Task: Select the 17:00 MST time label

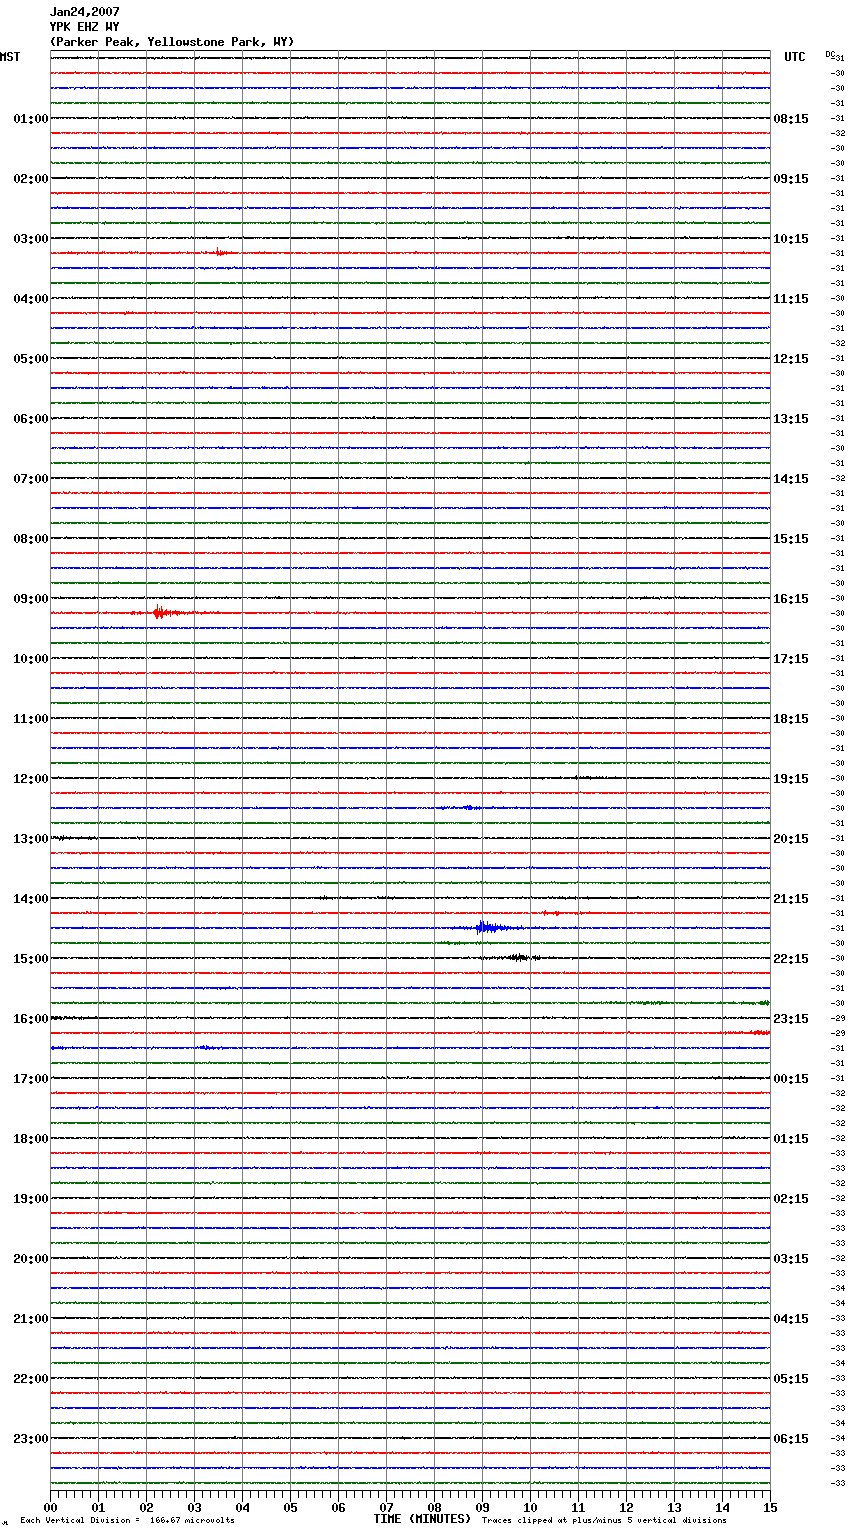Action: pos(31,1079)
